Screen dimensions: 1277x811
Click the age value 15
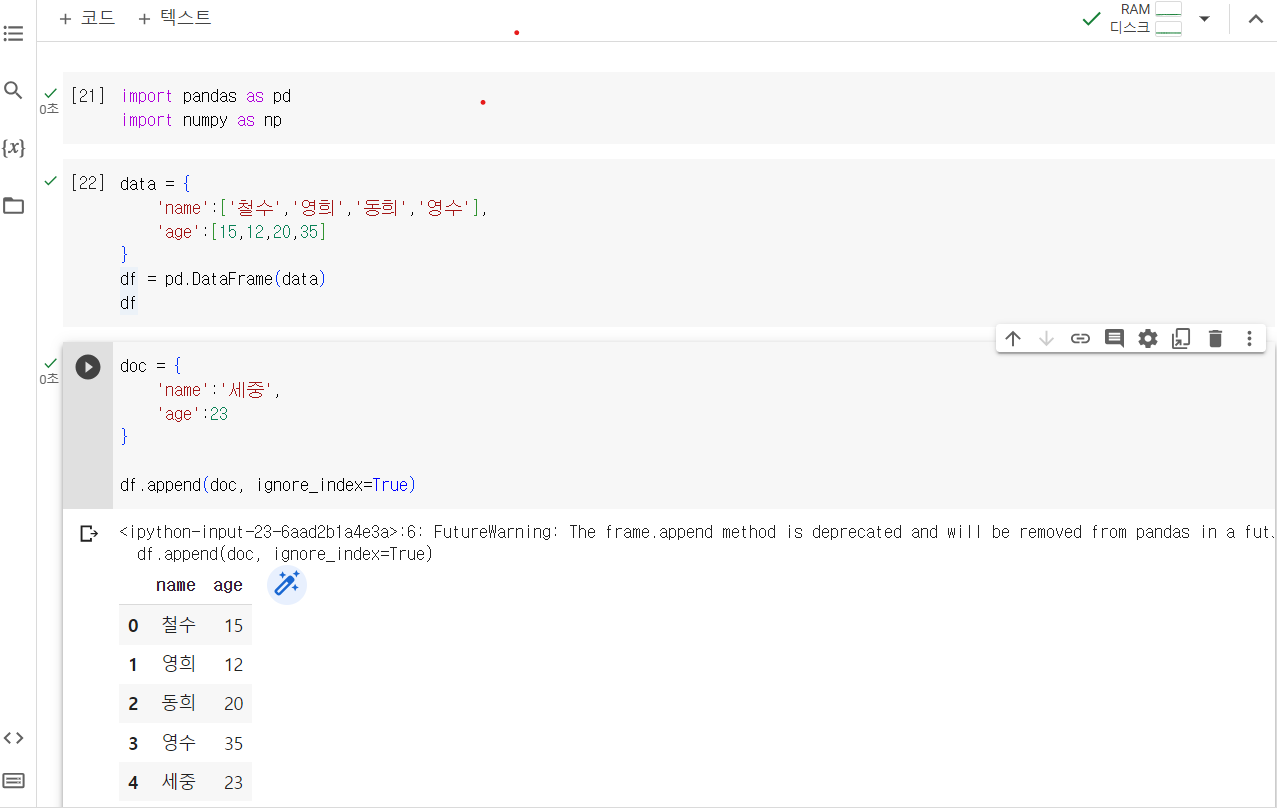233,626
